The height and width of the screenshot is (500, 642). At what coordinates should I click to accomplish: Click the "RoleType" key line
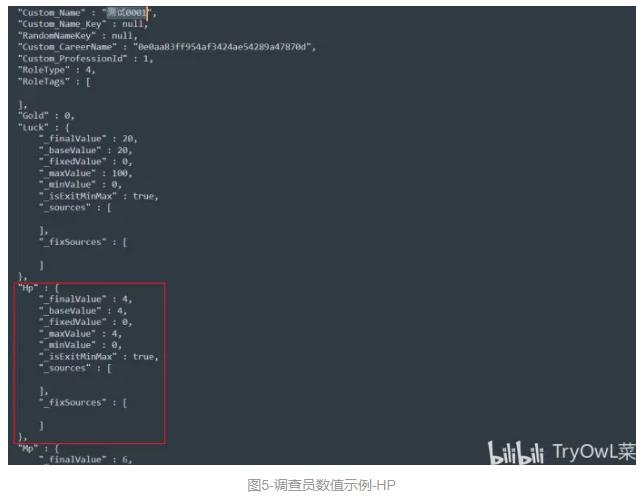(x=57, y=70)
